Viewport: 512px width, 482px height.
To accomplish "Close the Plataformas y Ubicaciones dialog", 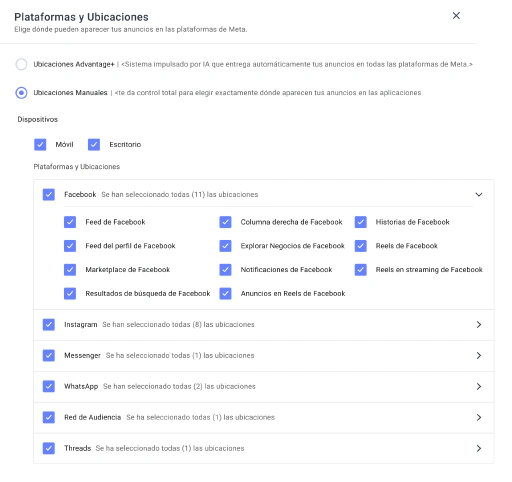I will (456, 16).
